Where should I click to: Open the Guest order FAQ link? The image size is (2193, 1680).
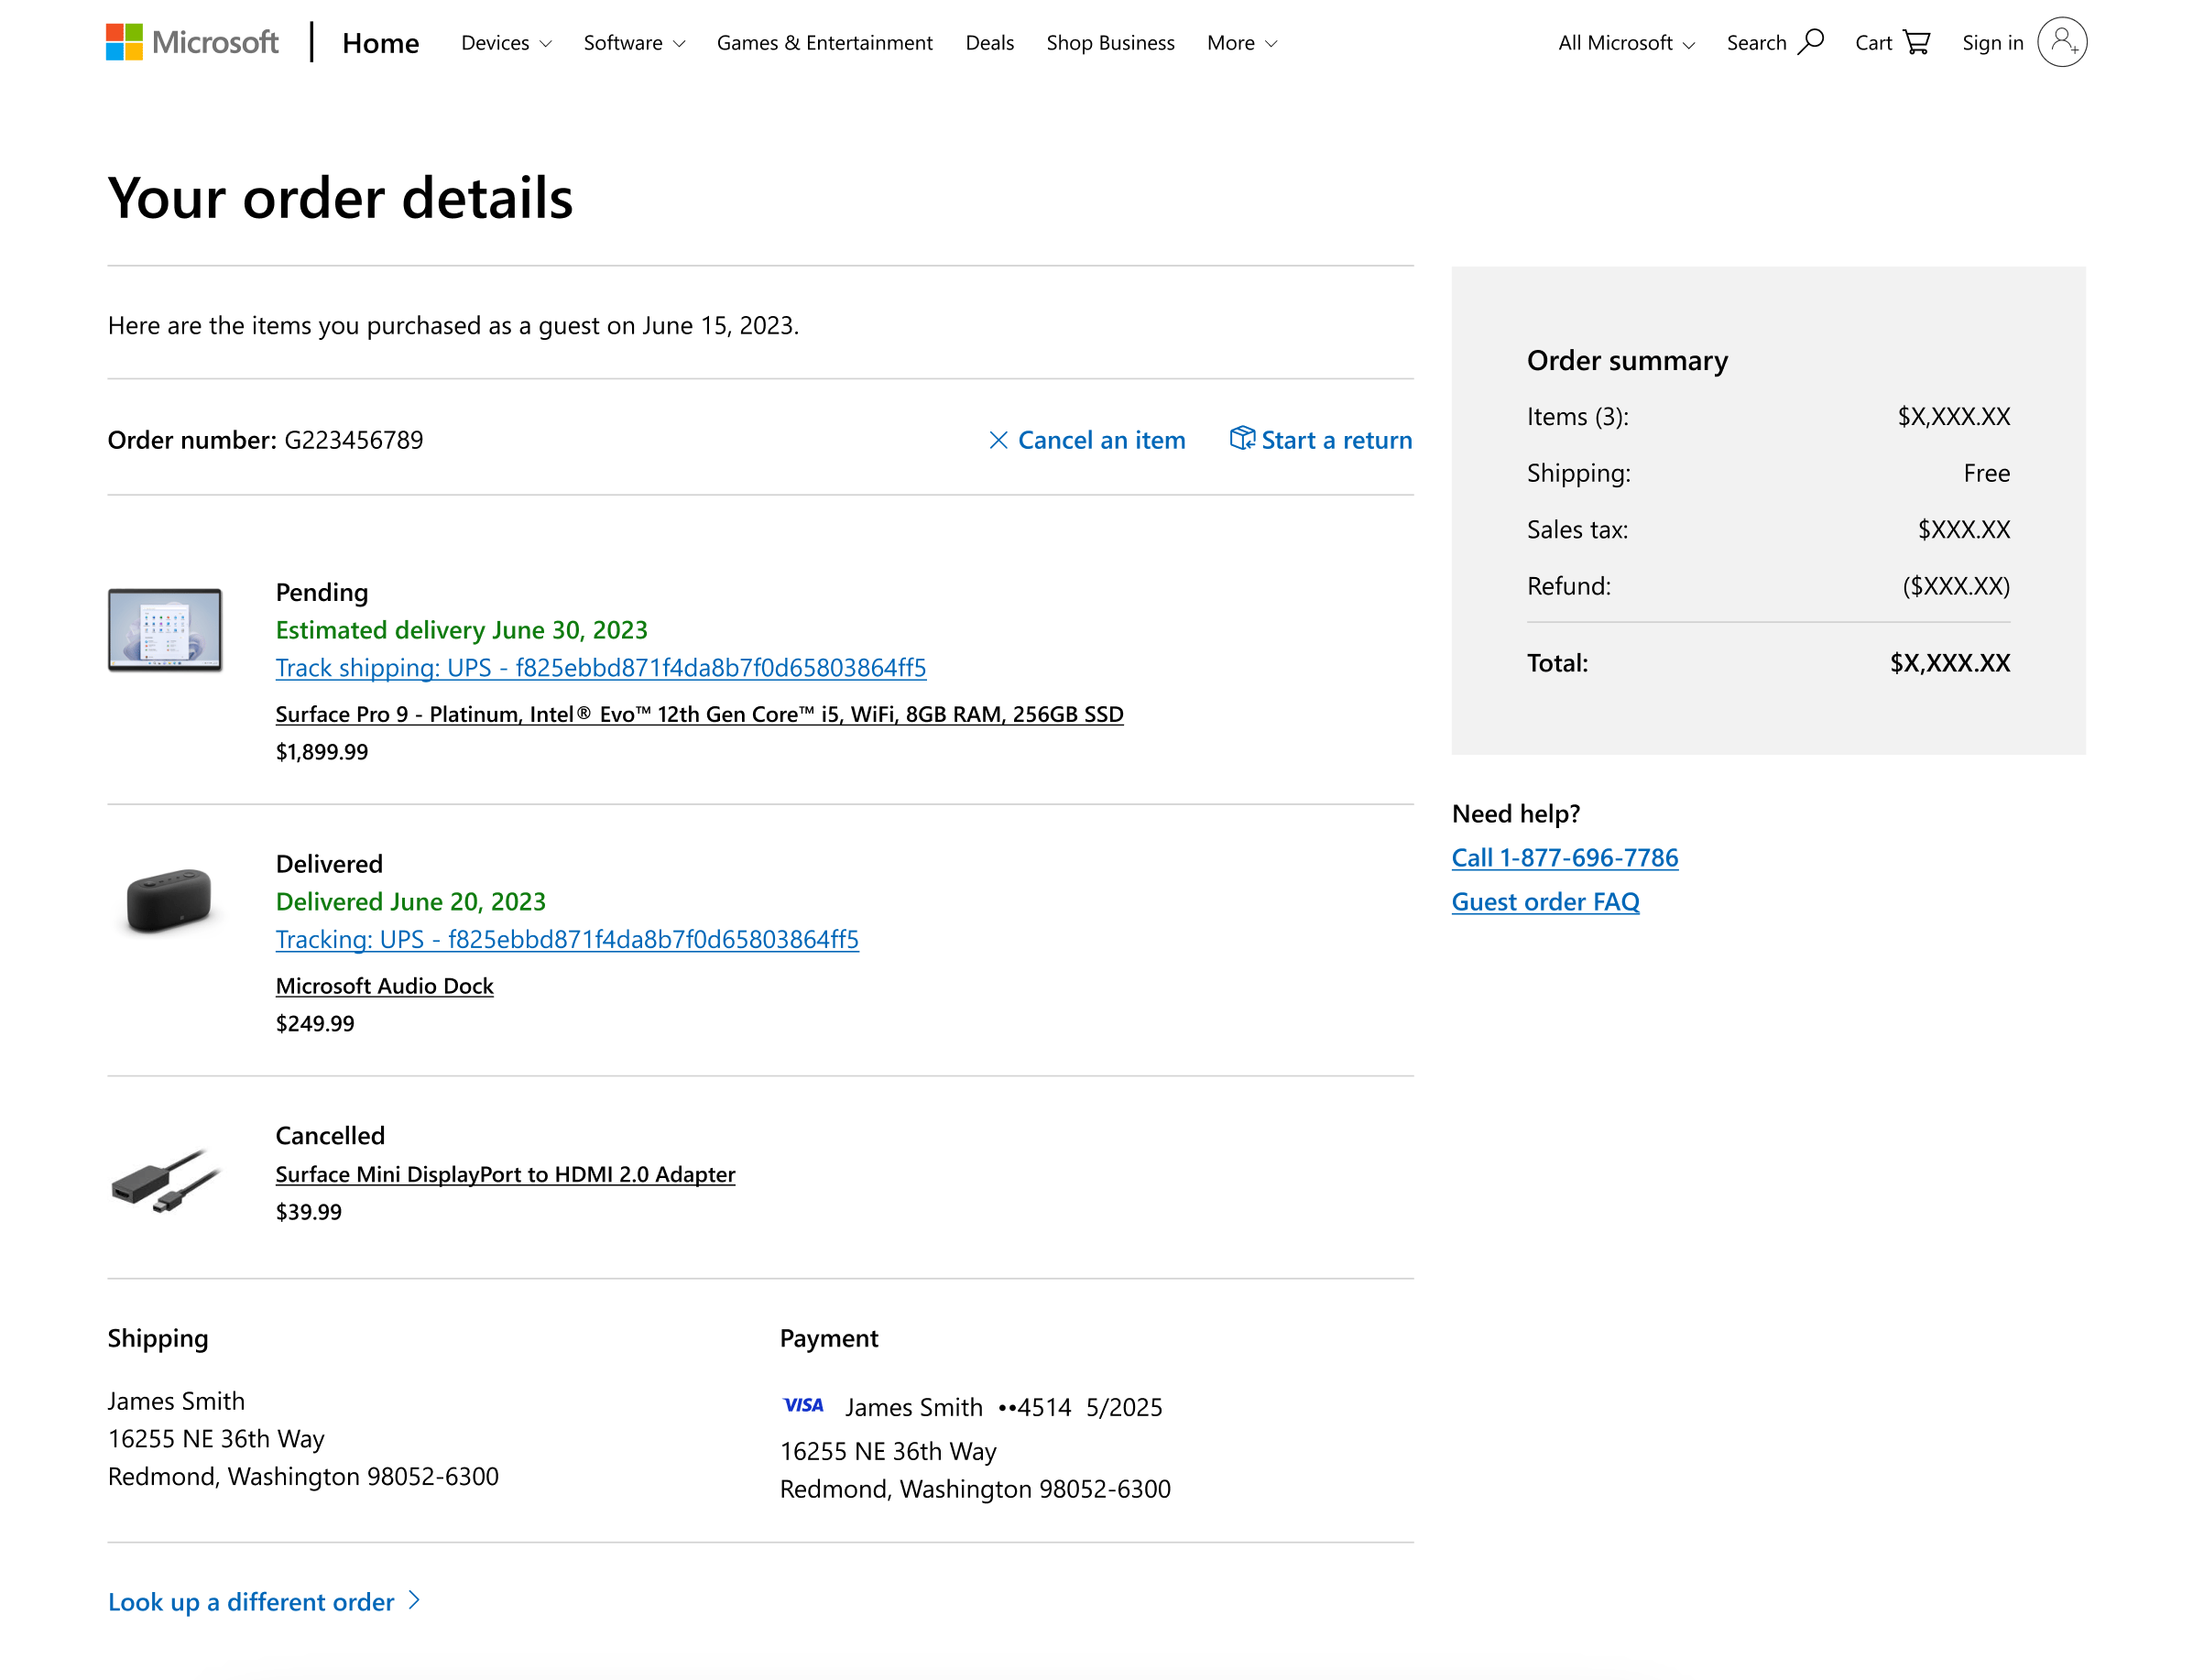coord(1546,901)
